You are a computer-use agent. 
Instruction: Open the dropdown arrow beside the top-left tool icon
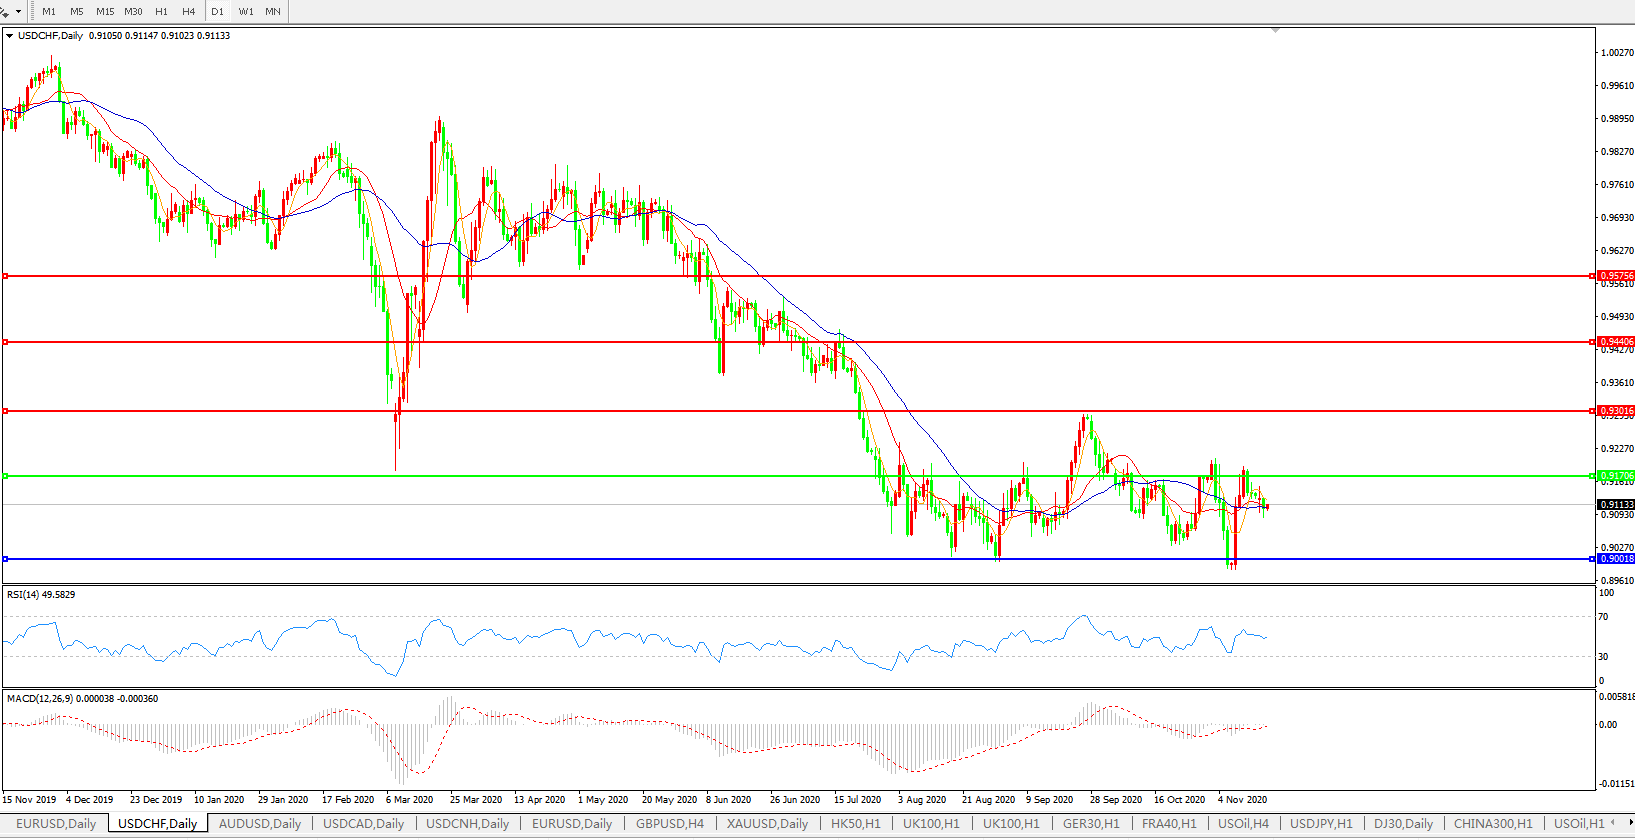(x=18, y=12)
